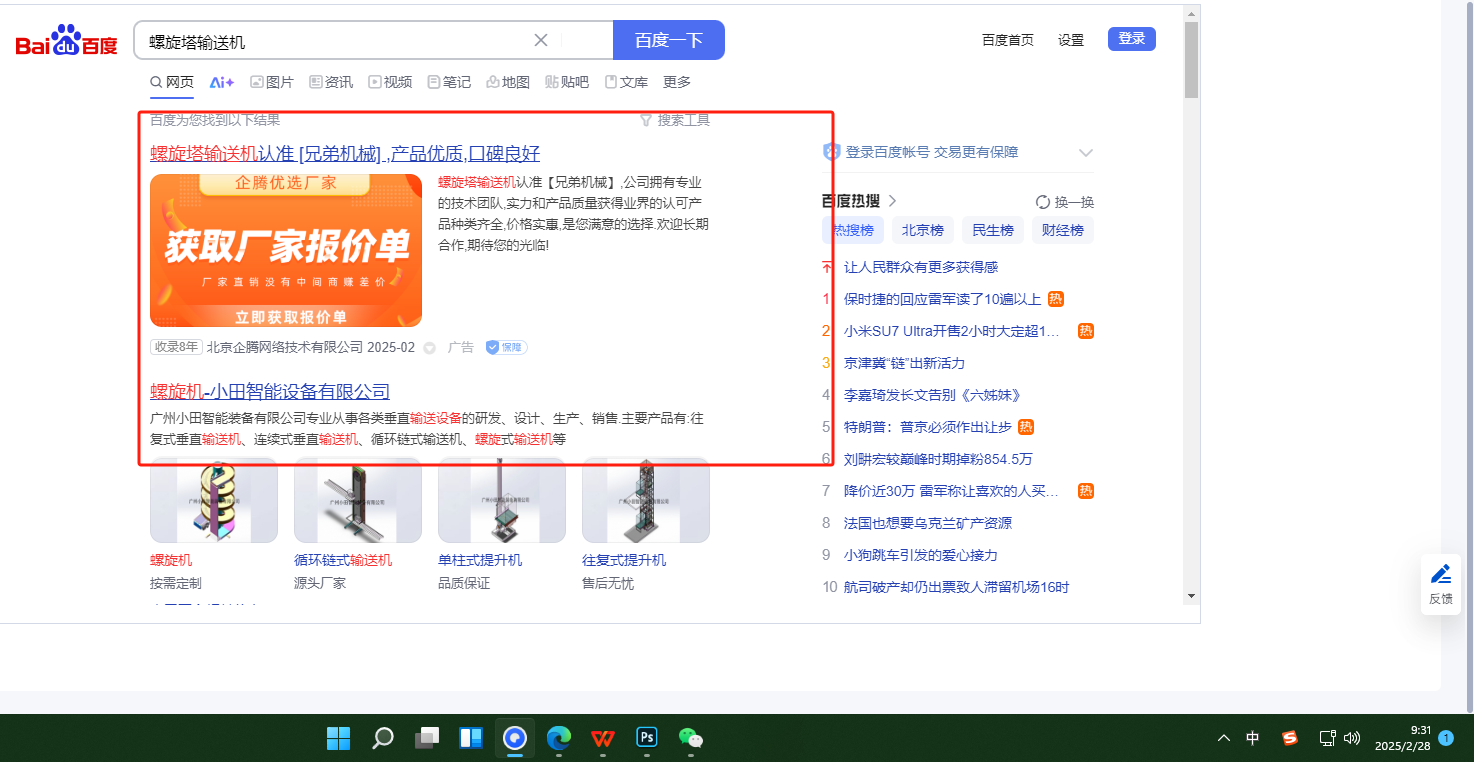Open Microsoft Edge from the taskbar
Screen dimensions: 1474x762
(x=559, y=738)
